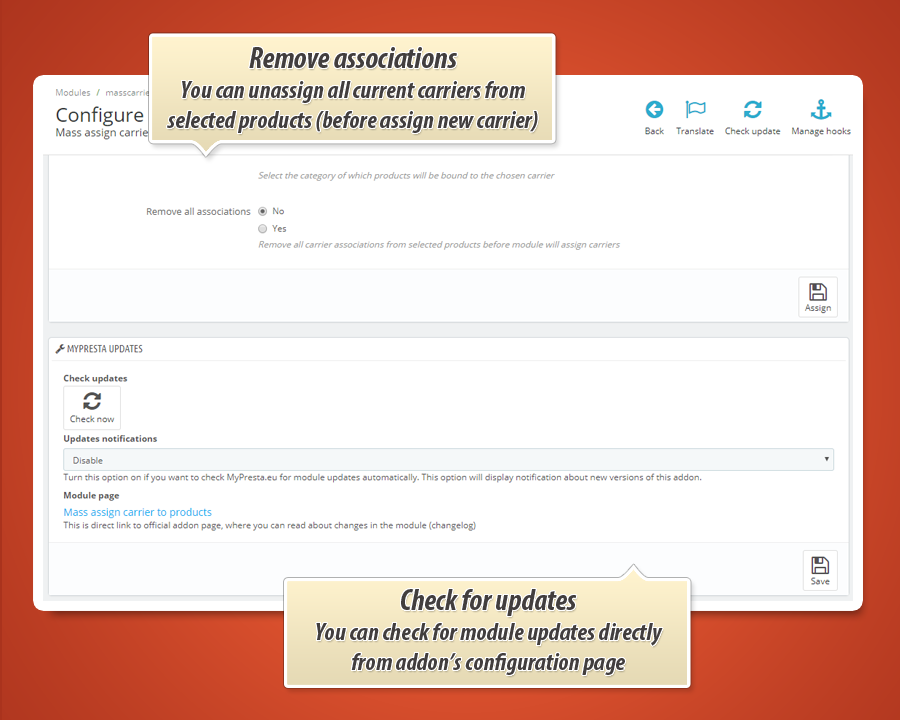900x720 pixels.
Task: Open Mass assign carrier to products link
Action: 137,512
